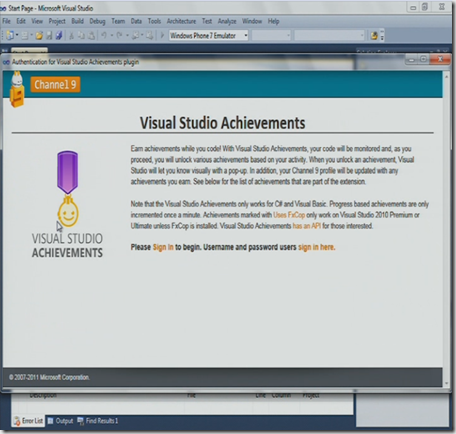456x434 pixels.
Task: Open the New Project dropdown arrow
Action: 17,35
